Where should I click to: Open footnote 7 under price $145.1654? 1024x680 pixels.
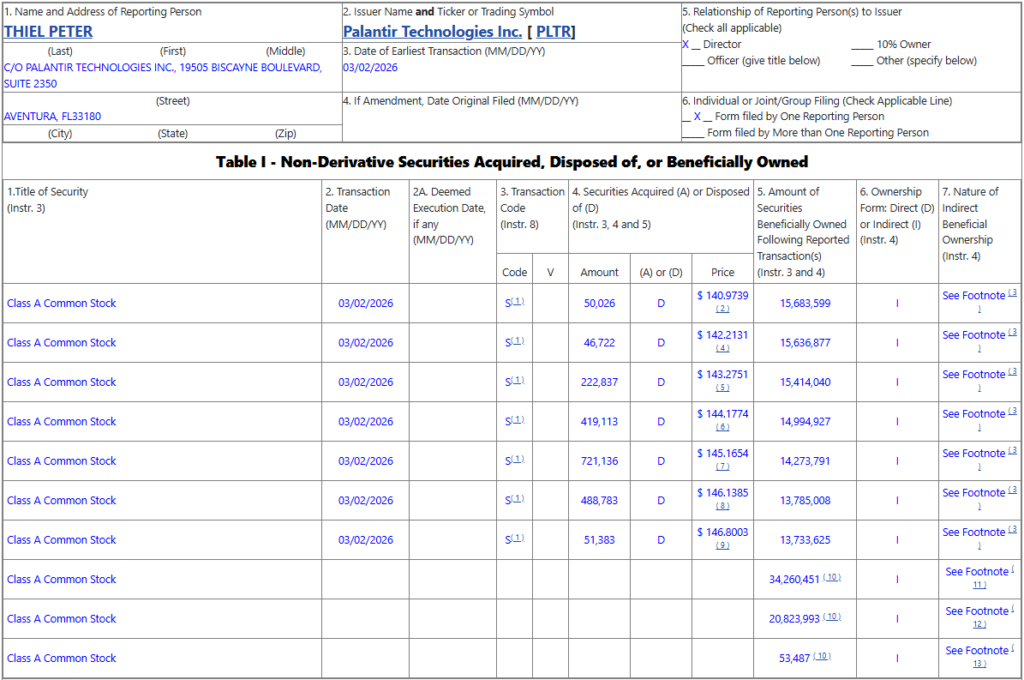(722, 467)
